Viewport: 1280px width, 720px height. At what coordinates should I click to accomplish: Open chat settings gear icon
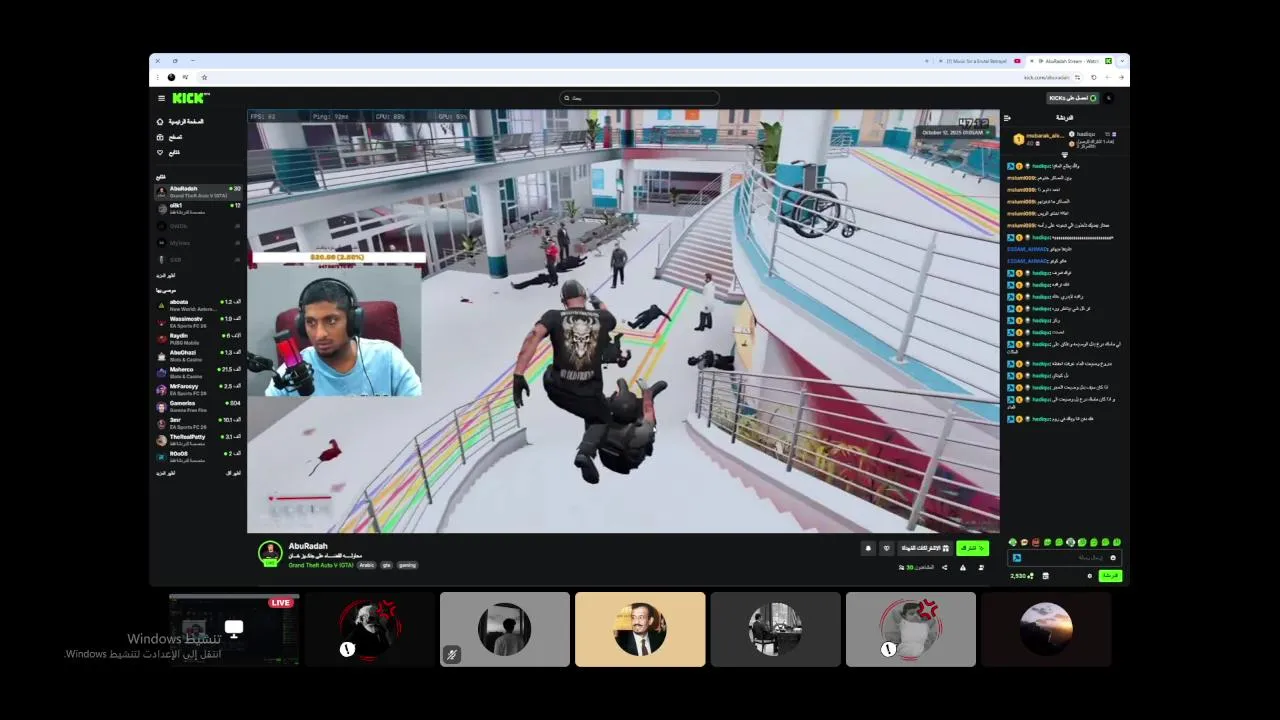pos(1090,576)
